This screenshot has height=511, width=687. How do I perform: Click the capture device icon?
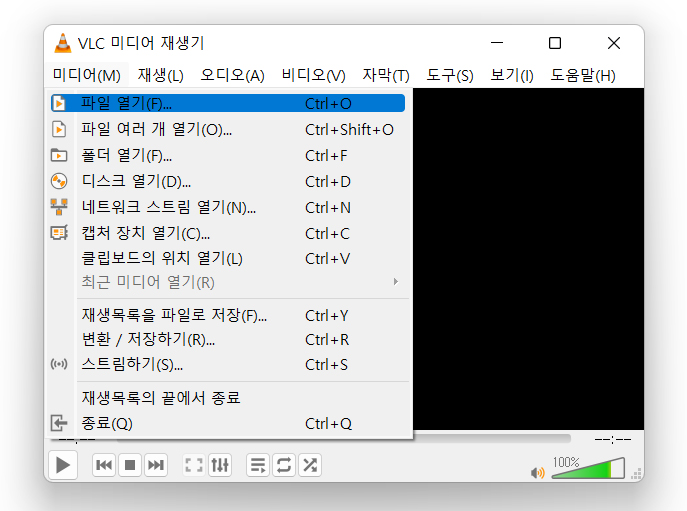point(59,233)
